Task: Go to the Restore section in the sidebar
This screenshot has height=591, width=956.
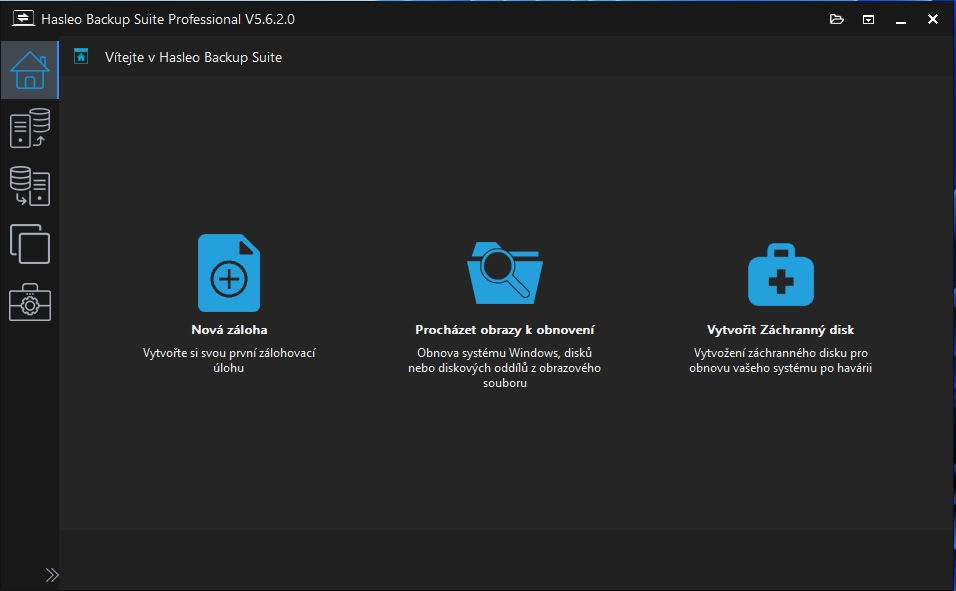Action: click(29, 186)
